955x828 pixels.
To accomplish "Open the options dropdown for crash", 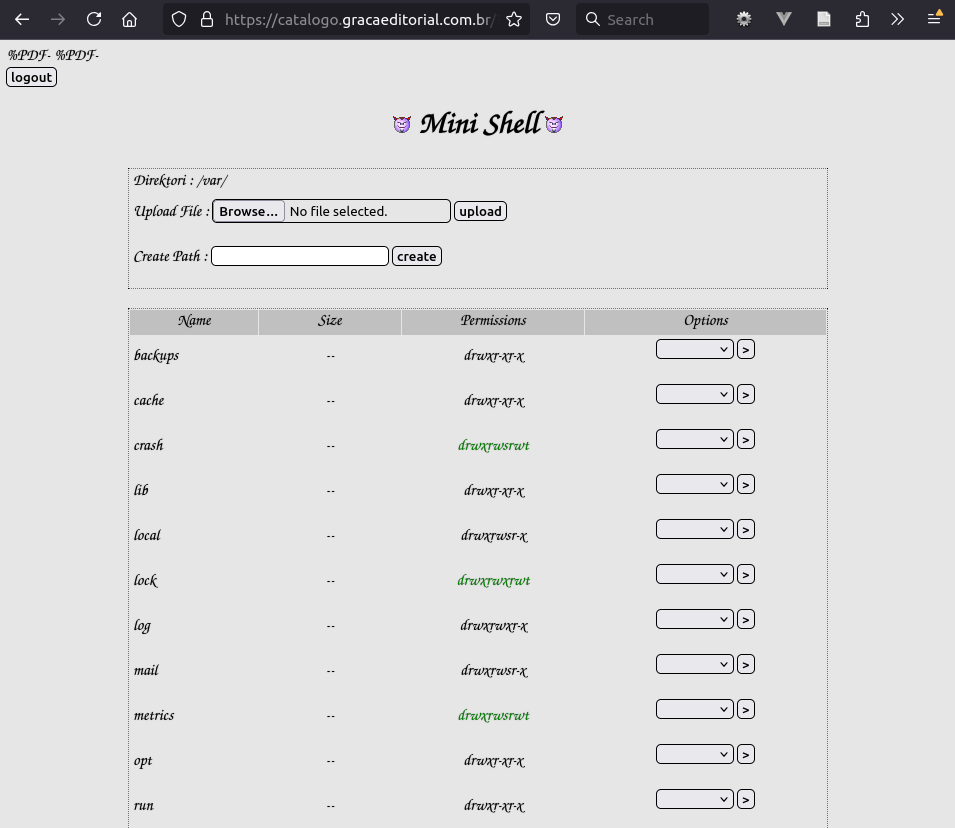I will tap(694, 439).
